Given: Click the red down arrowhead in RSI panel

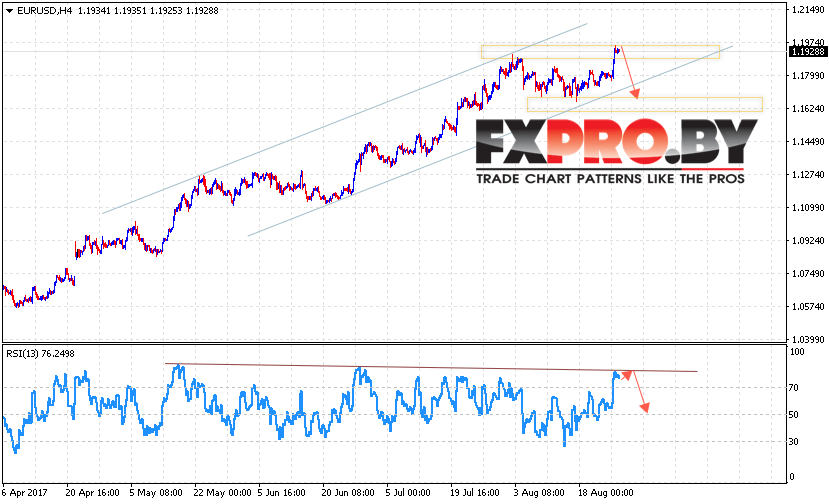Looking at the screenshot, I should coord(646,406).
